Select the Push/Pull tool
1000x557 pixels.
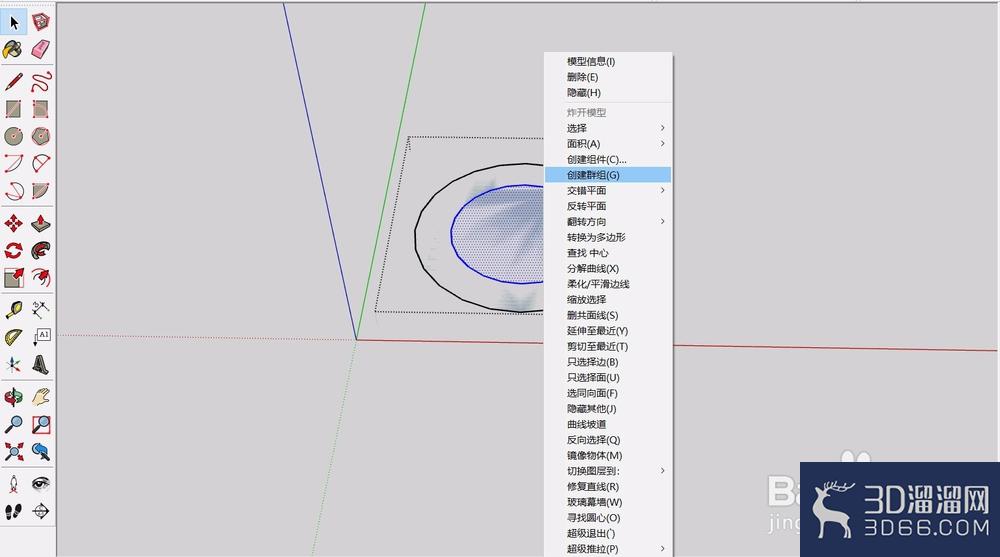click(x=41, y=223)
